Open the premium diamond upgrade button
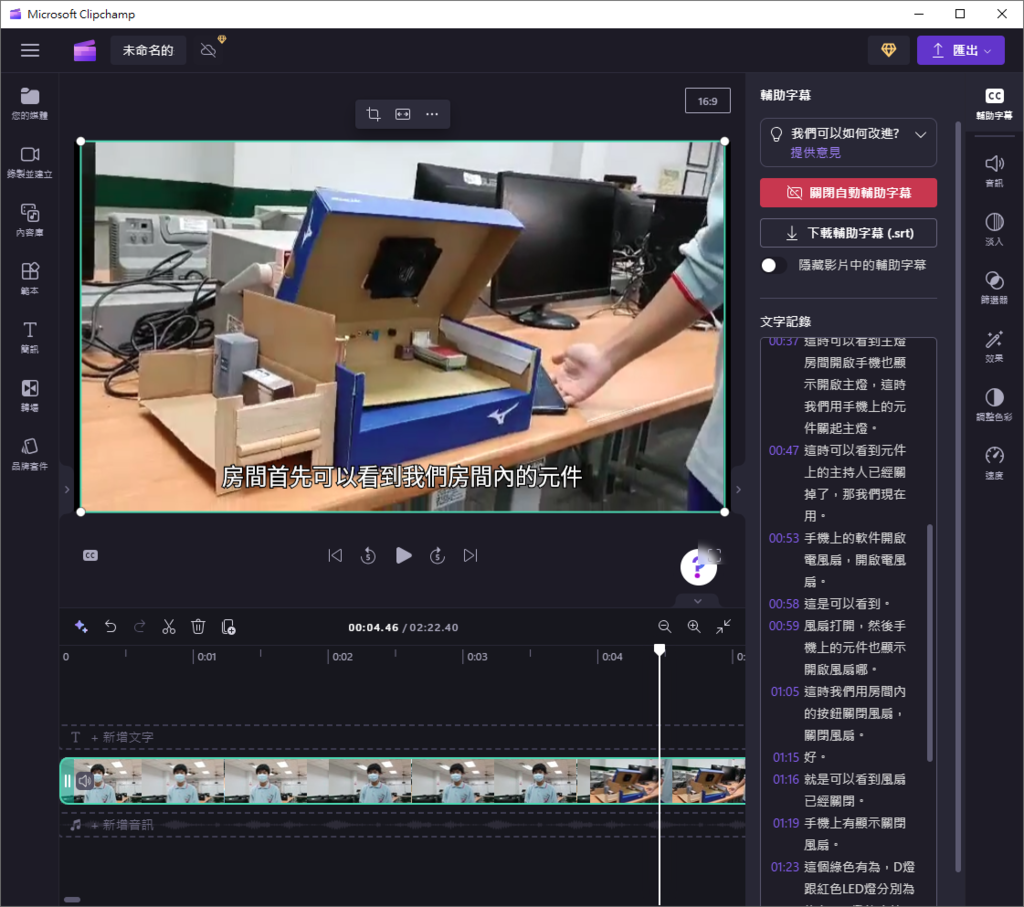 (x=888, y=50)
